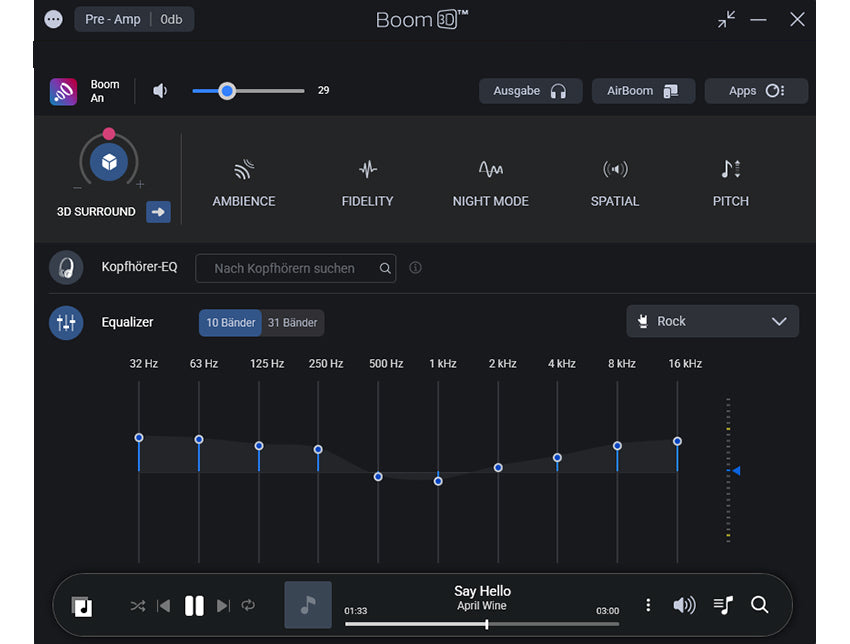Image resolution: width=850 pixels, height=644 pixels.
Task: Click the blue triangle gain marker
Action: [x=736, y=471]
